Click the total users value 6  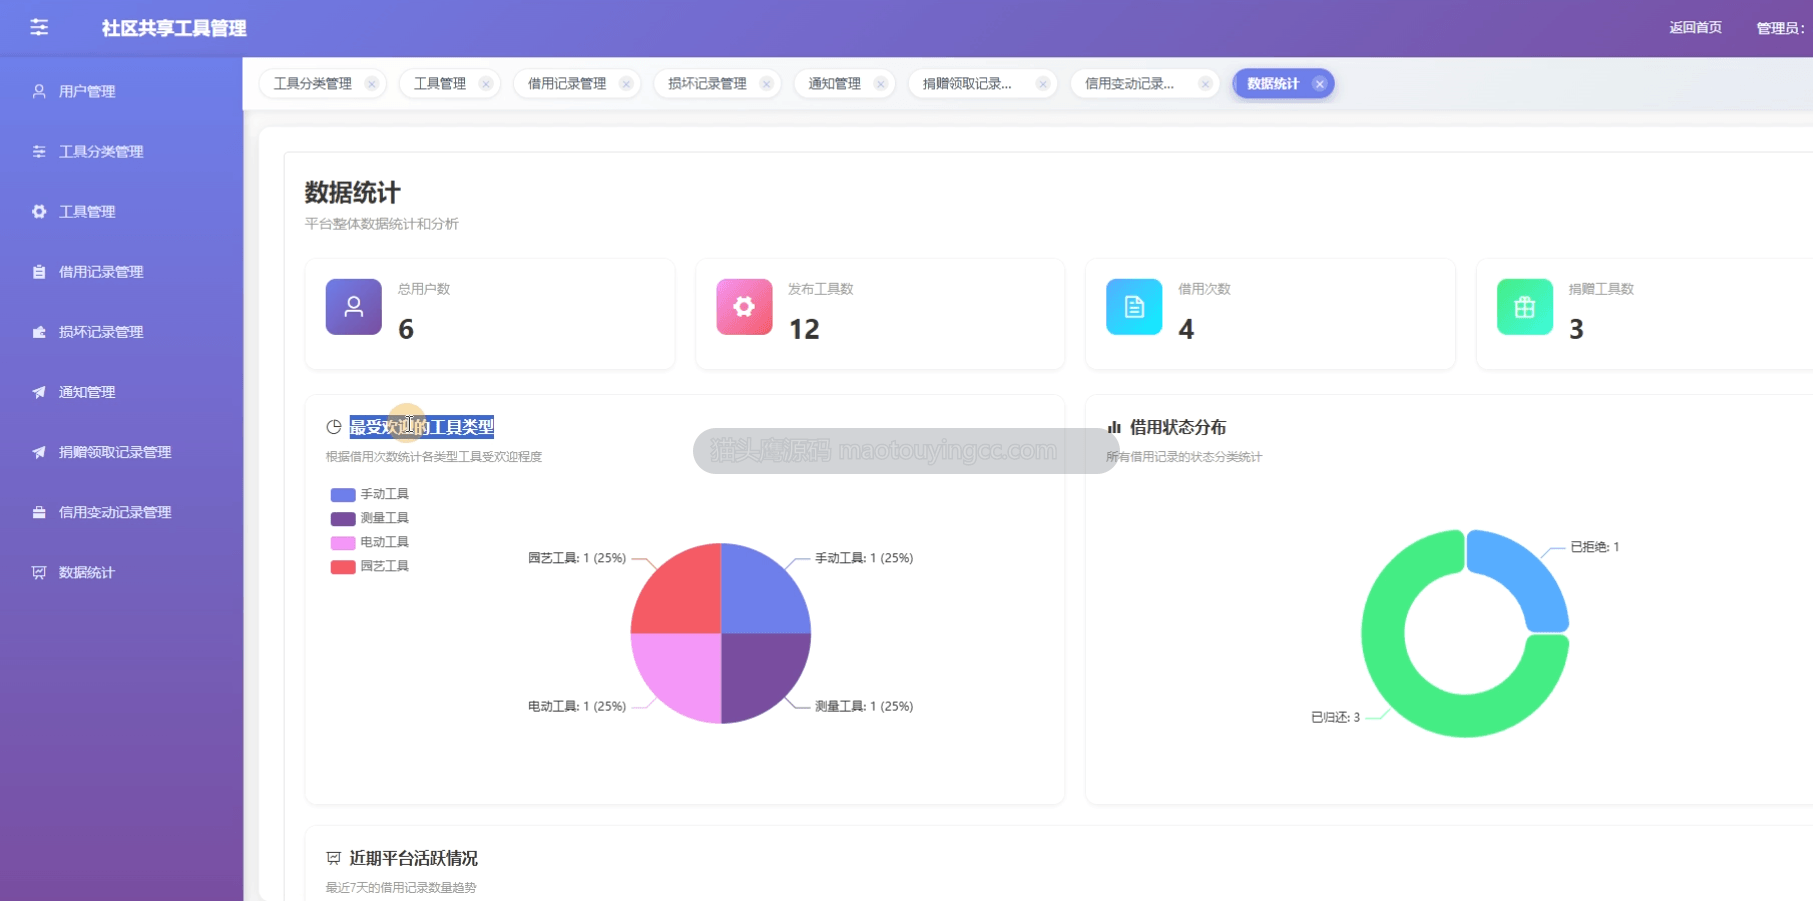[x=406, y=329]
